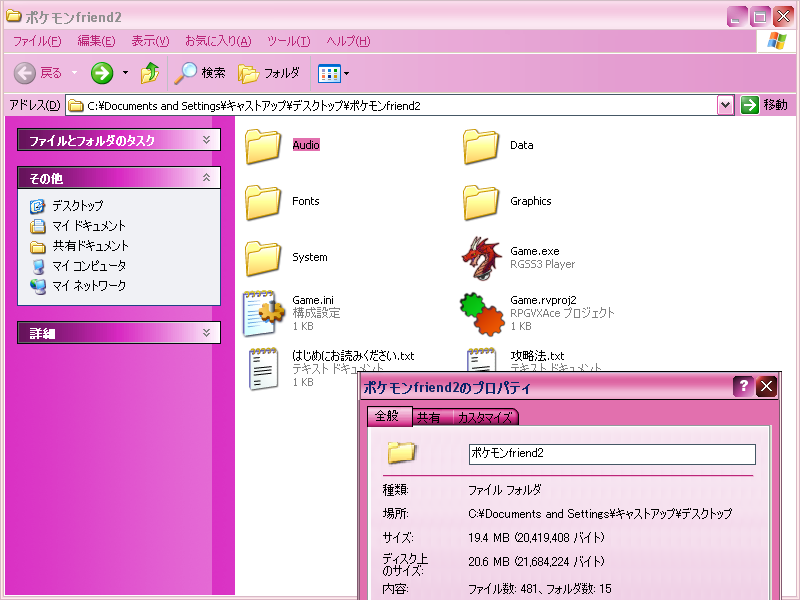
Task: Switch to the カスタマイズ tab in properties
Action: click(485, 417)
